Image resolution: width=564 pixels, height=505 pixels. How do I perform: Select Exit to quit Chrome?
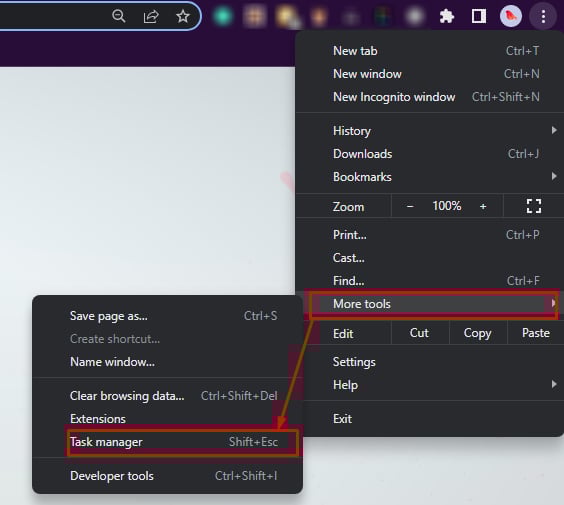pyautogui.click(x=430, y=419)
